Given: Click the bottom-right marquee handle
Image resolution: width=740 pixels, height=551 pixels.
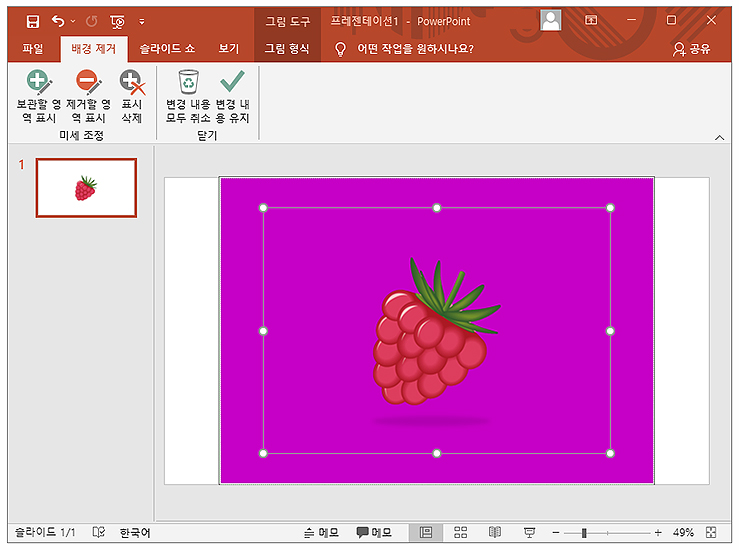Looking at the screenshot, I should click(x=610, y=453).
